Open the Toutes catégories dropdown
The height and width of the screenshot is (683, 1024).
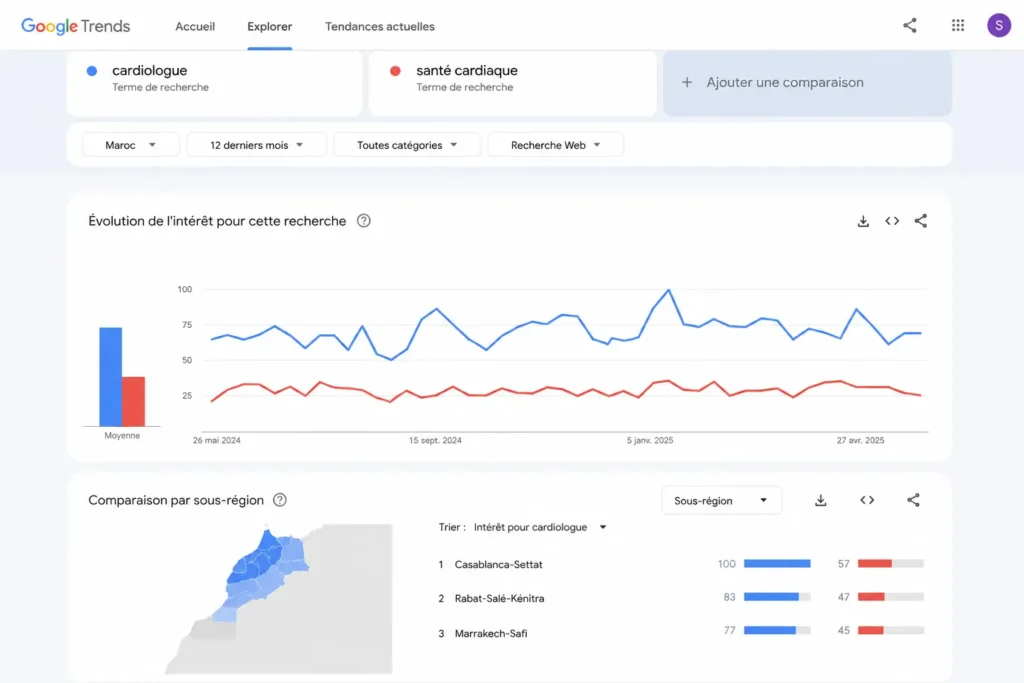[407, 145]
